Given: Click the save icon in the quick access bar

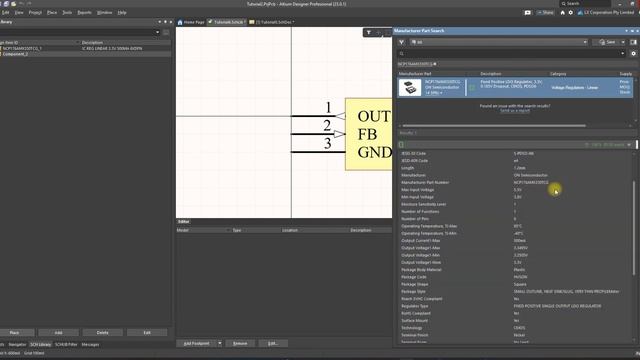Looking at the screenshot, I should [6, 3].
